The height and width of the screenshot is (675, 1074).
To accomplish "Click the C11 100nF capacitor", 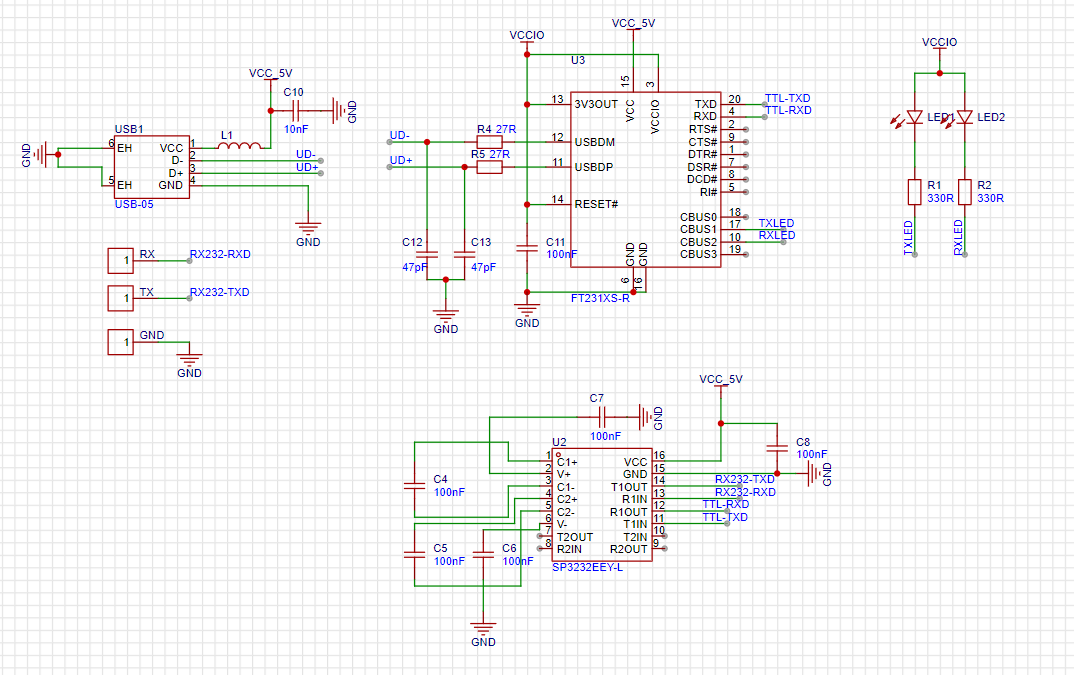I will click(526, 248).
